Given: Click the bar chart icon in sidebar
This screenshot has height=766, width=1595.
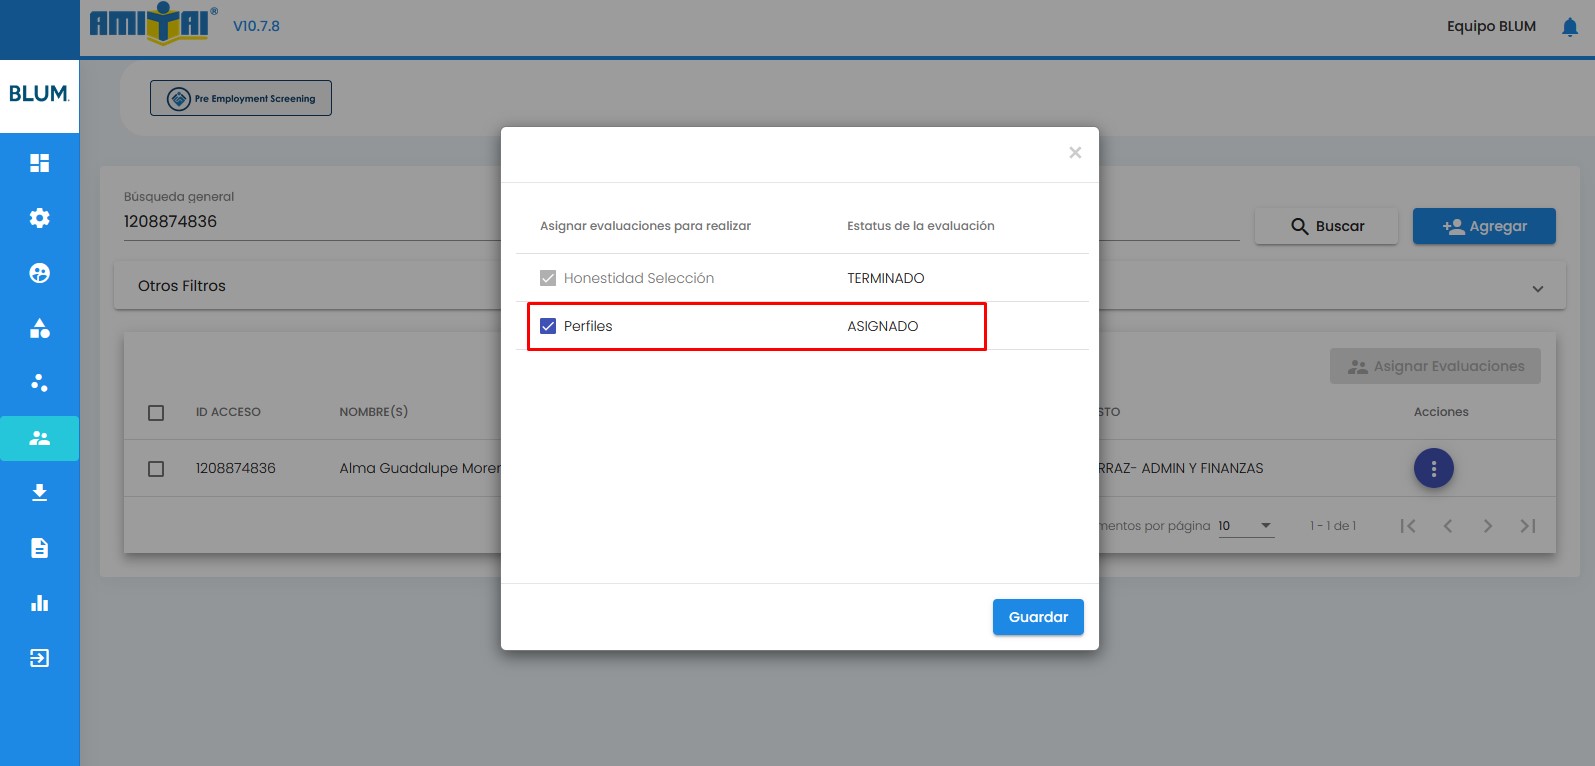Looking at the screenshot, I should (x=39, y=603).
